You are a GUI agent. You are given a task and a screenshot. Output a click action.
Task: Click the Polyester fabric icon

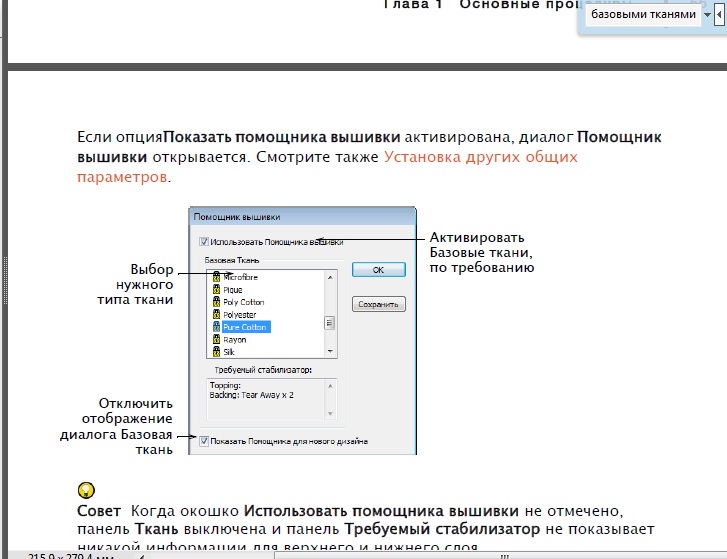coord(216,314)
